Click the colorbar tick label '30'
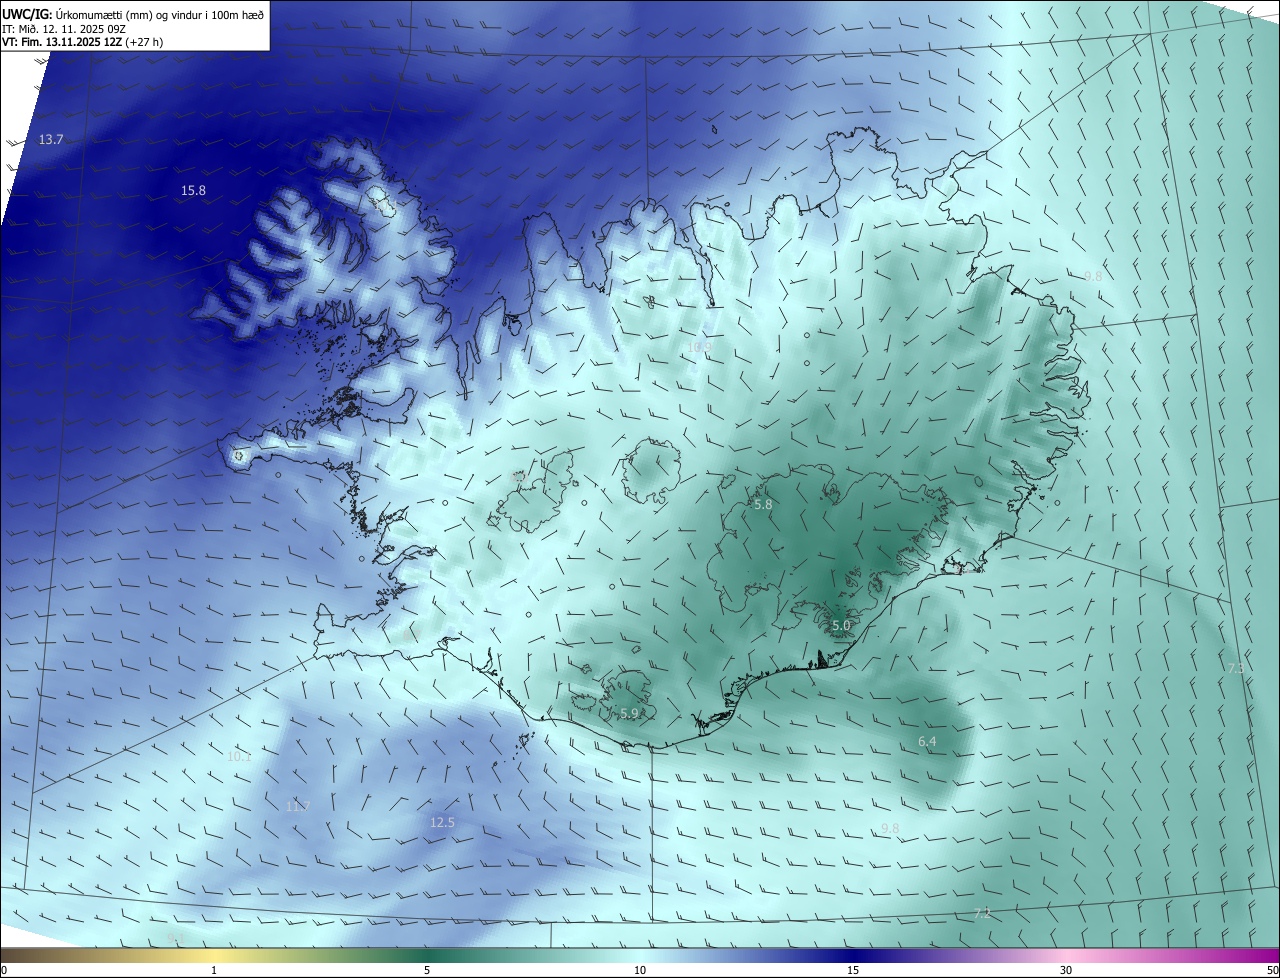 coord(1066,970)
